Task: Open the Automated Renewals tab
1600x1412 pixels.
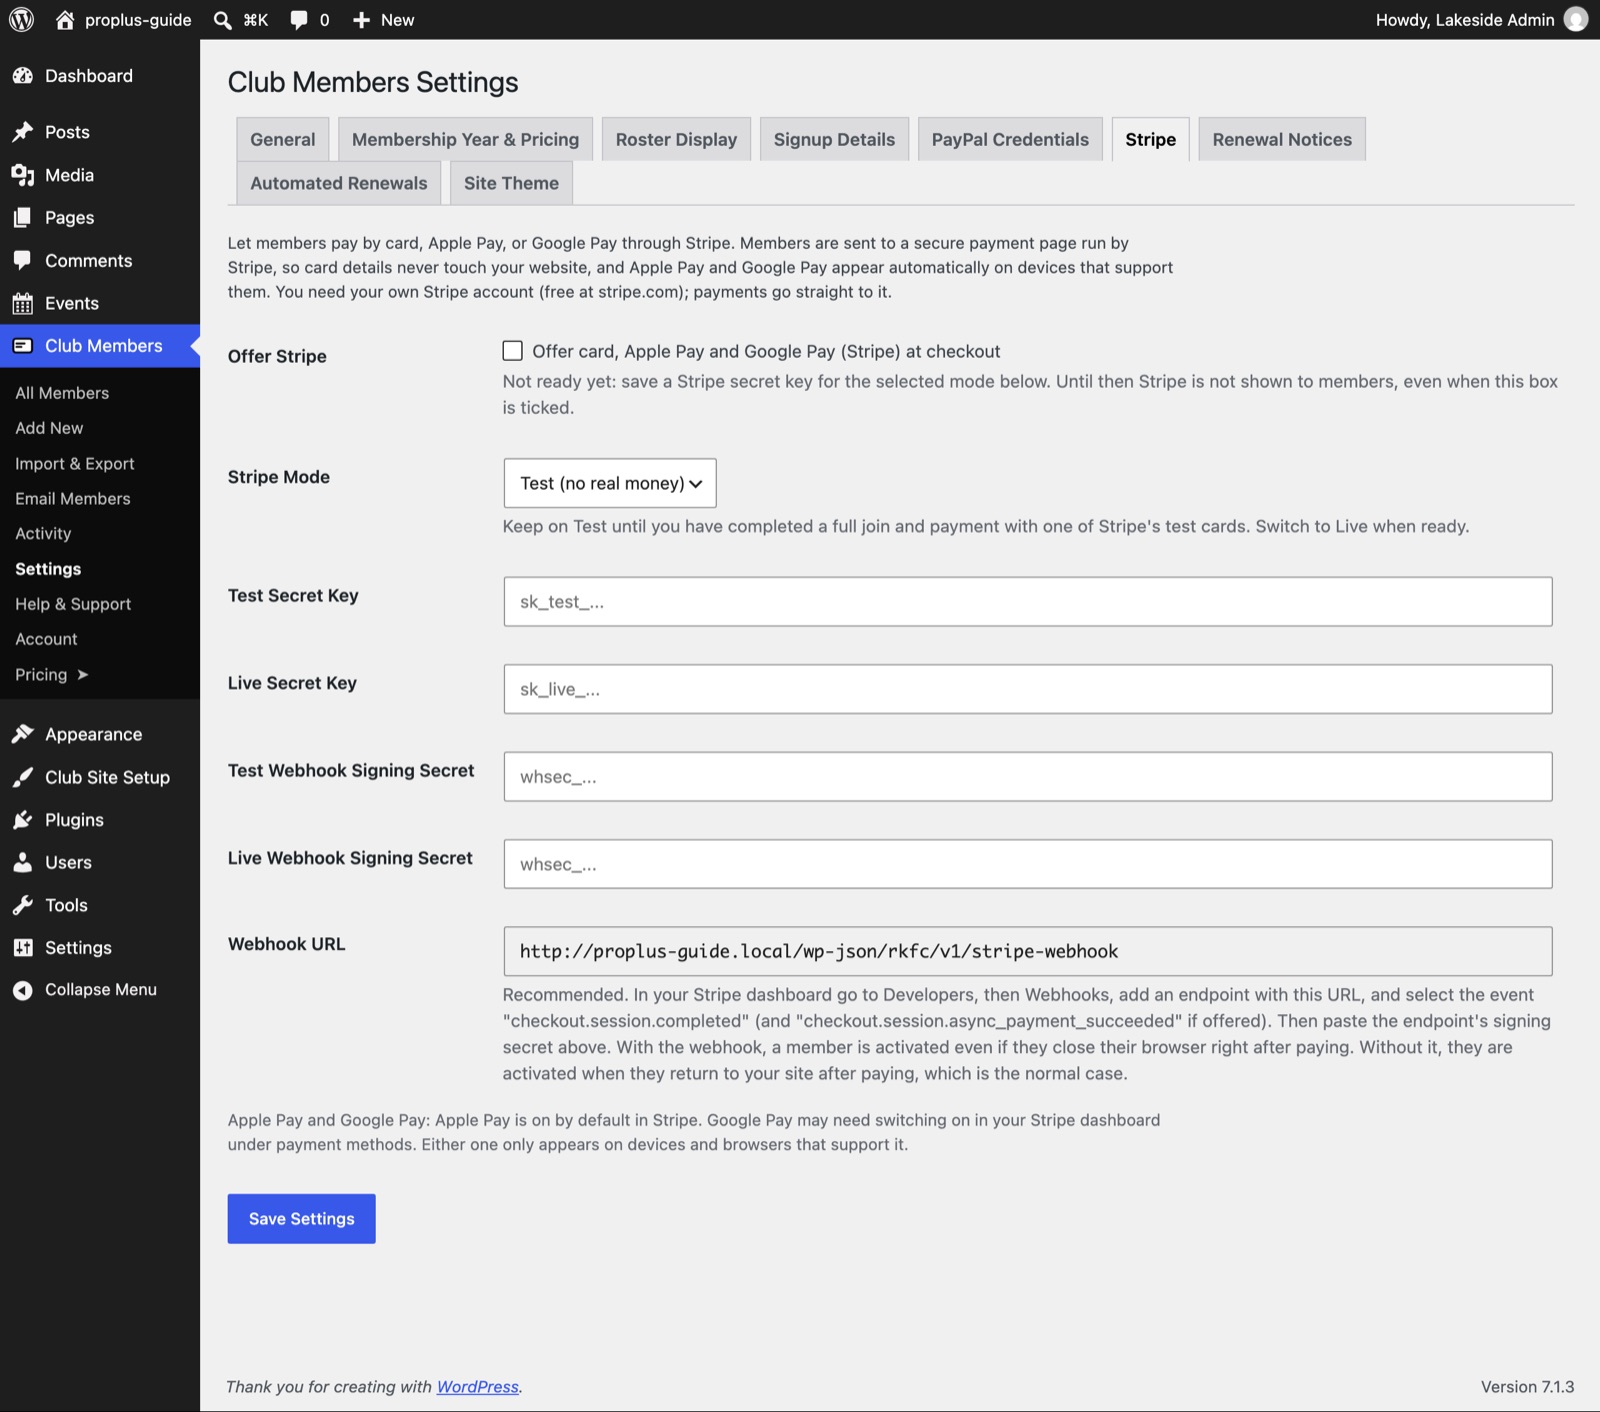Action: (x=339, y=183)
